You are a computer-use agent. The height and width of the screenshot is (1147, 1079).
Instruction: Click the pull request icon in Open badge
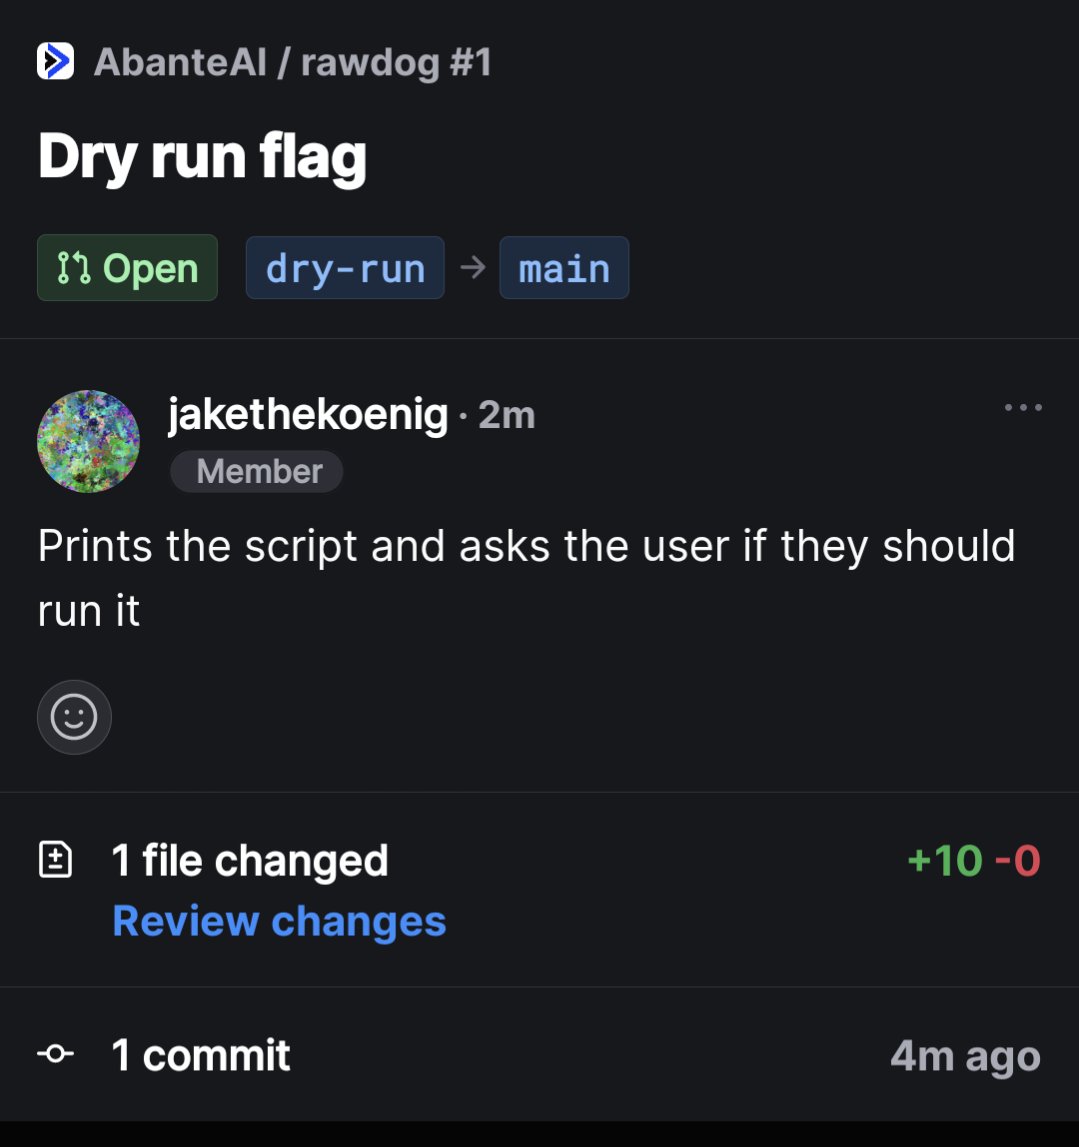pyautogui.click(x=74, y=268)
